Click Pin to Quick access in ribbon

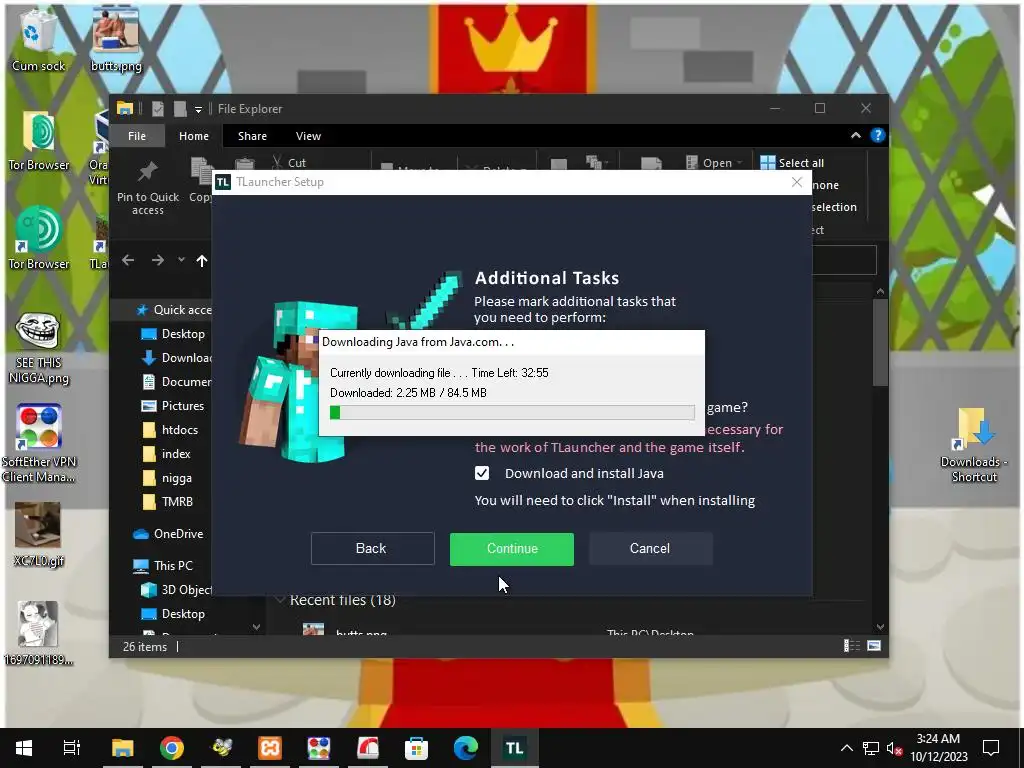tap(148, 188)
